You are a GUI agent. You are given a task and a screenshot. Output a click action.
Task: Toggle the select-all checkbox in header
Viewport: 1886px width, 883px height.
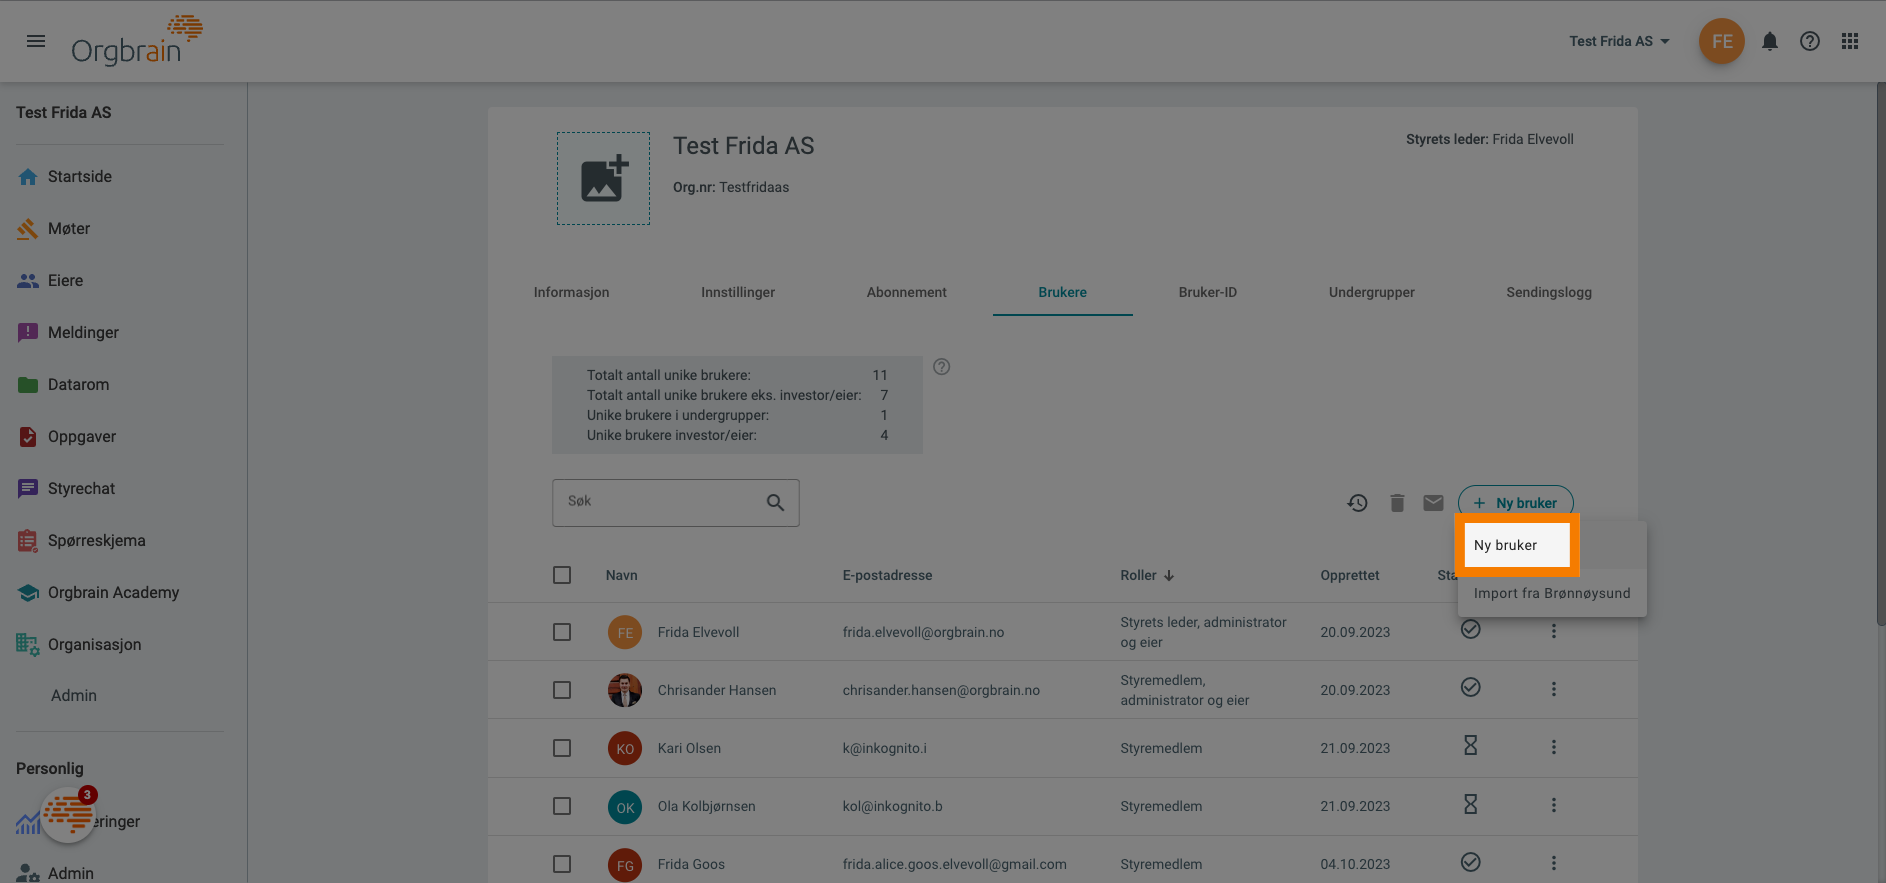coord(562,575)
